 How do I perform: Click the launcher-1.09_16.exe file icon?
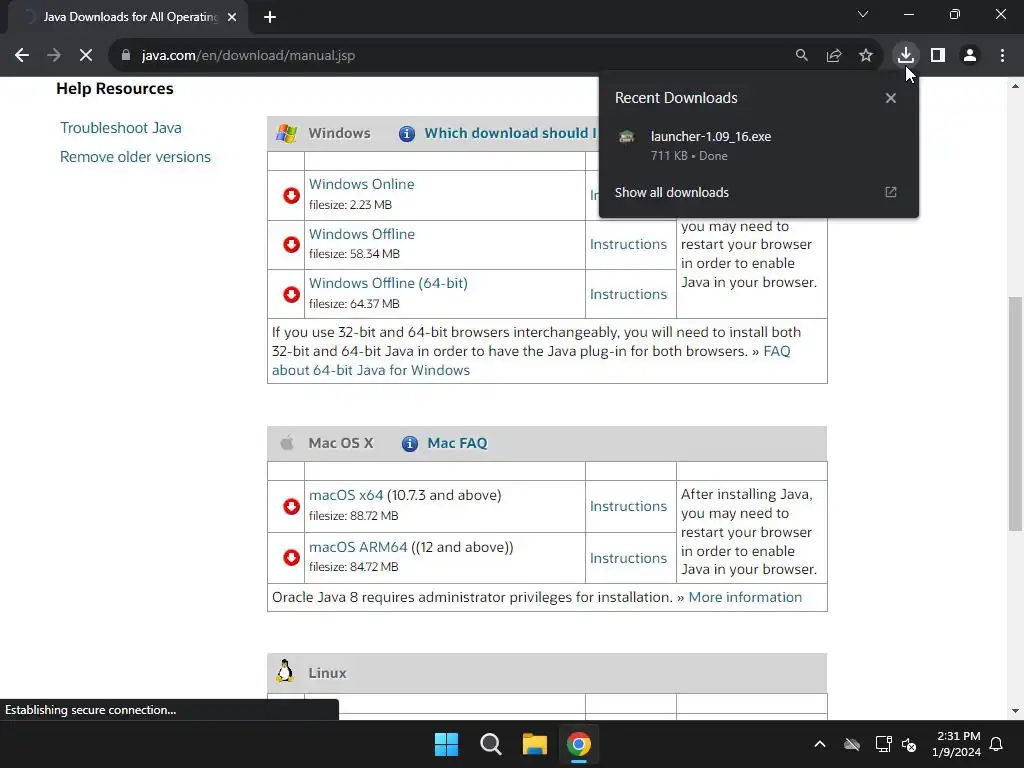point(627,136)
